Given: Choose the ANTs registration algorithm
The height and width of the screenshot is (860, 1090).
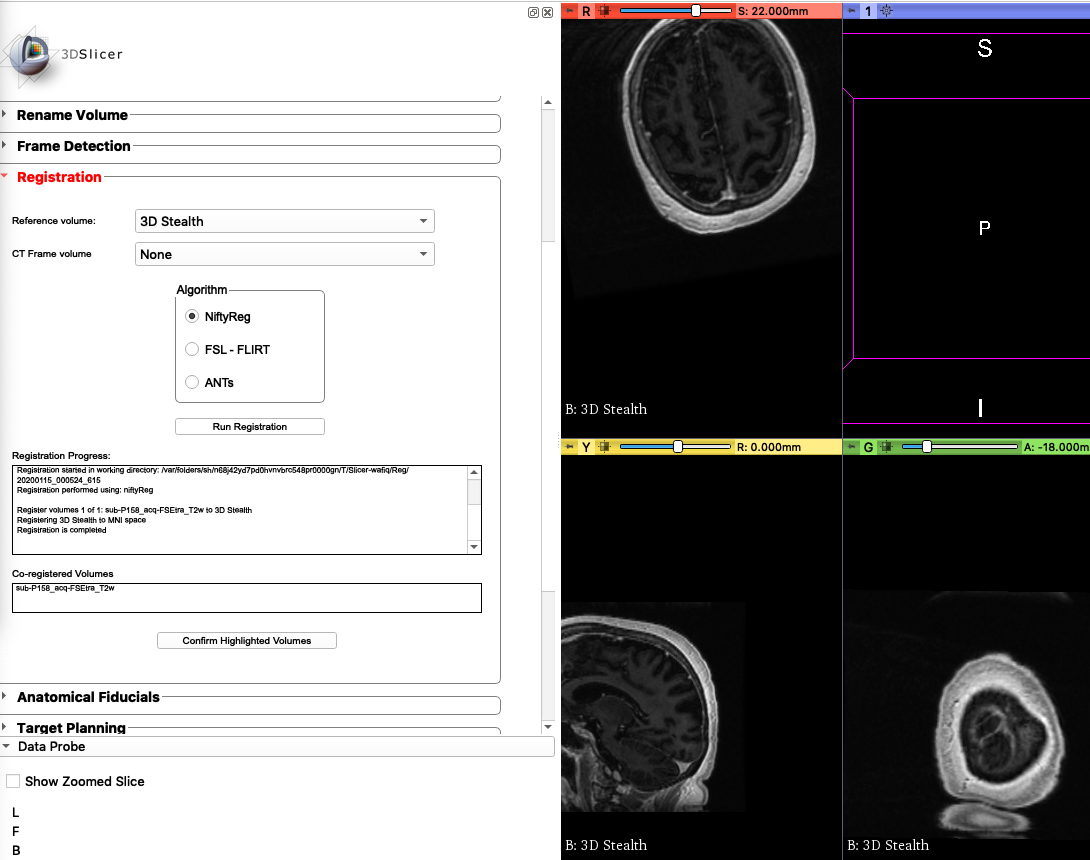Looking at the screenshot, I should [x=192, y=382].
